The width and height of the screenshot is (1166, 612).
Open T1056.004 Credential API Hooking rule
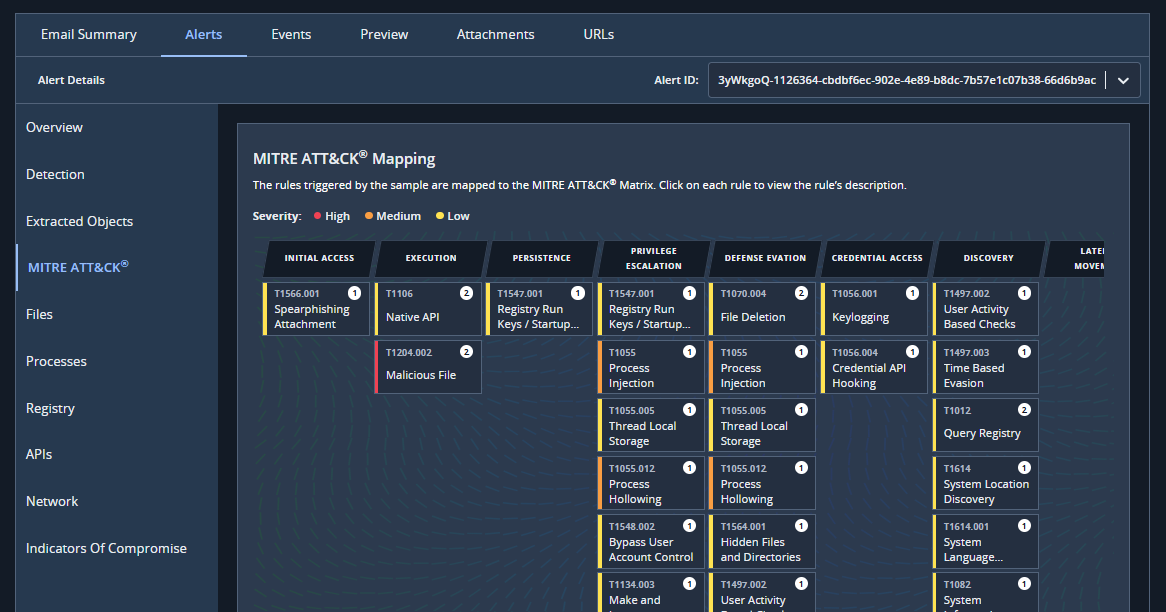pyautogui.click(x=874, y=367)
